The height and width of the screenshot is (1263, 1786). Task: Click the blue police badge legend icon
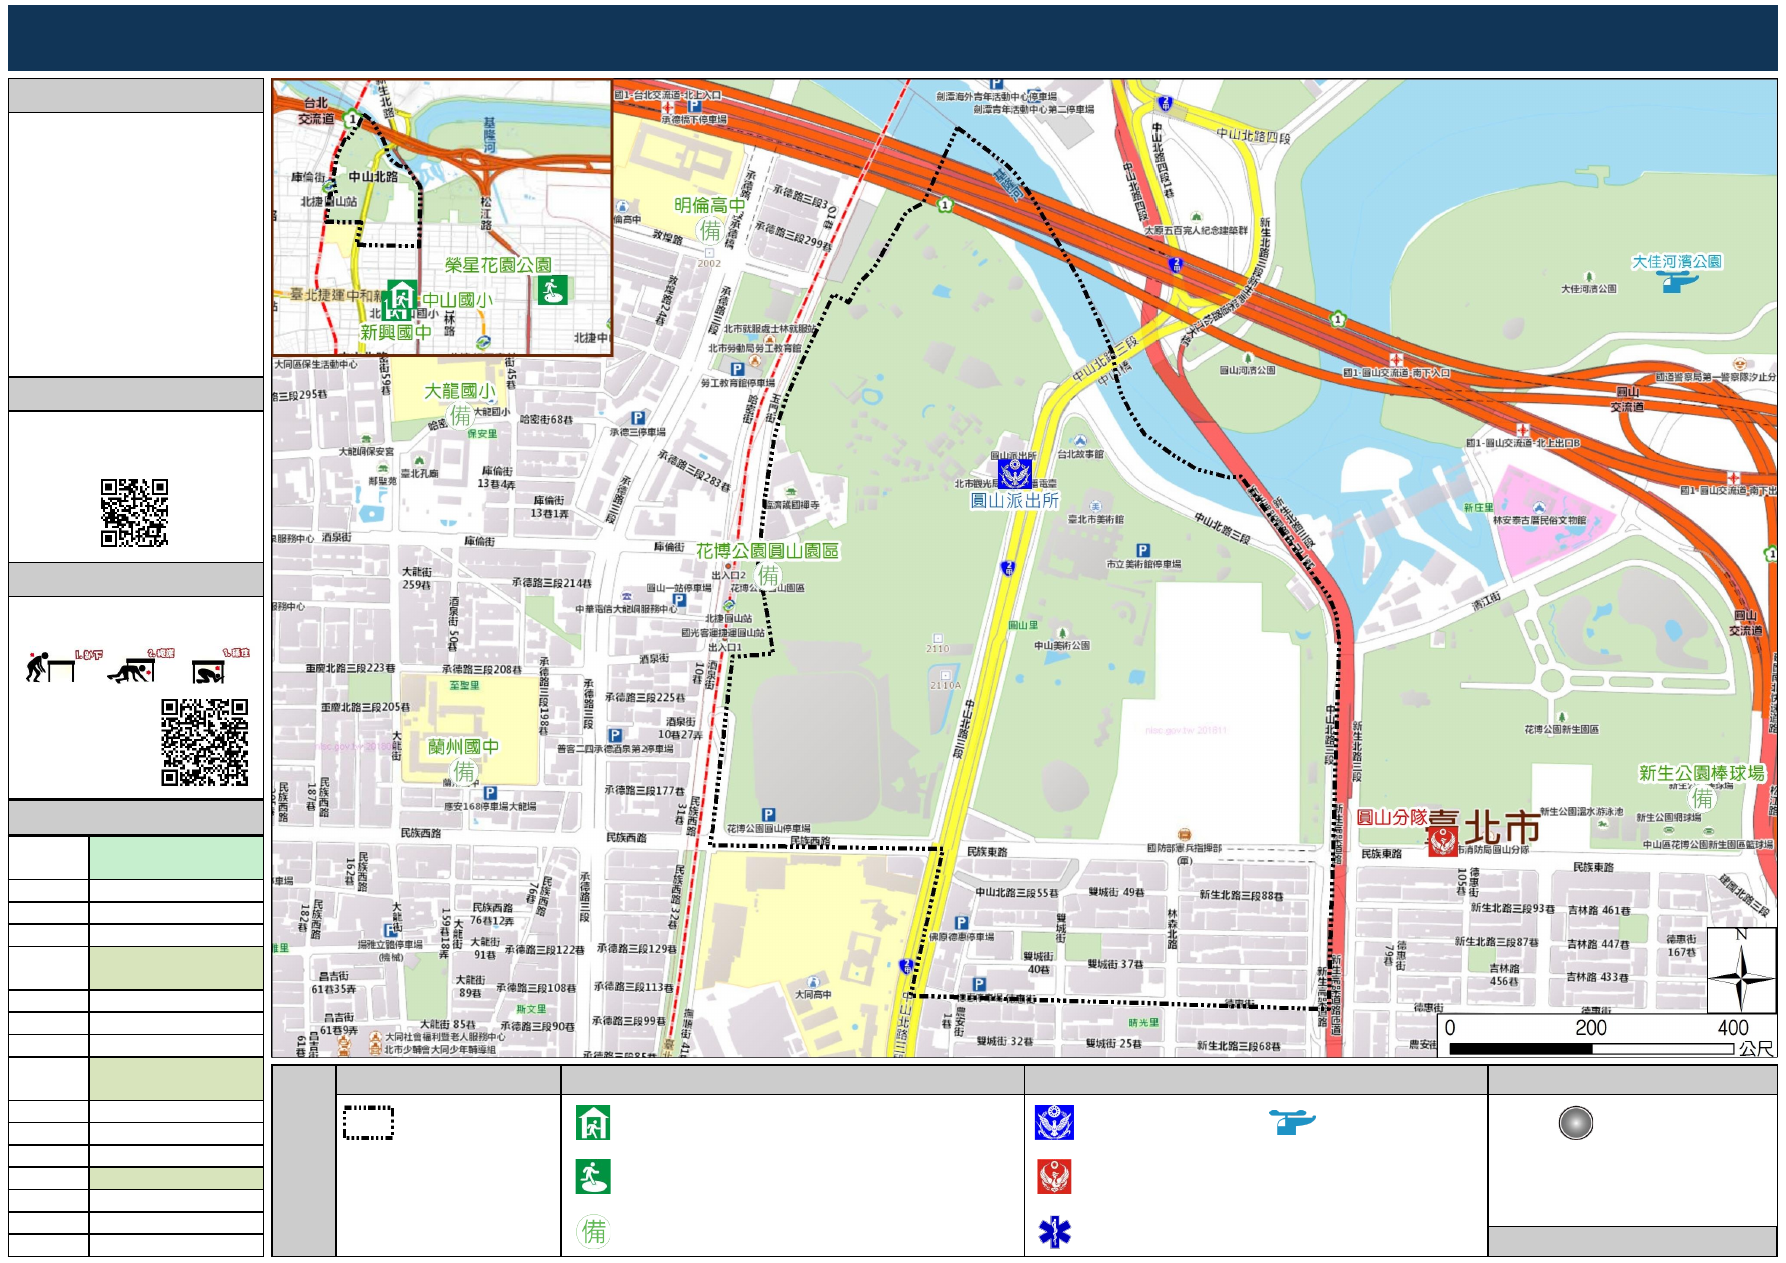(x=1054, y=1123)
